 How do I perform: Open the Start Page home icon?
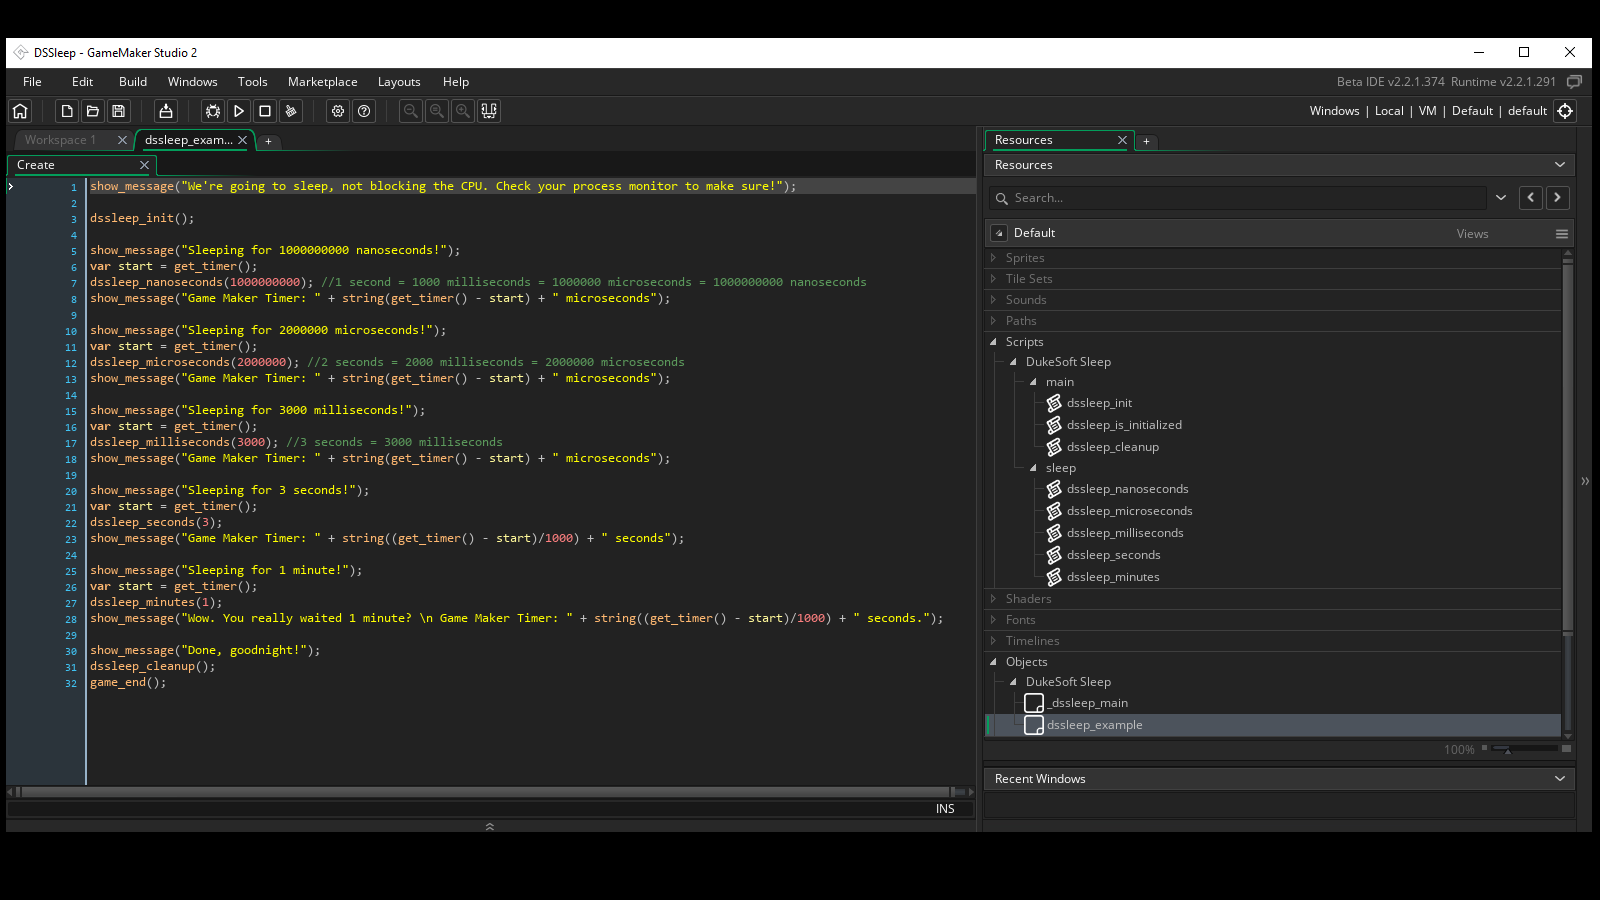(20, 111)
